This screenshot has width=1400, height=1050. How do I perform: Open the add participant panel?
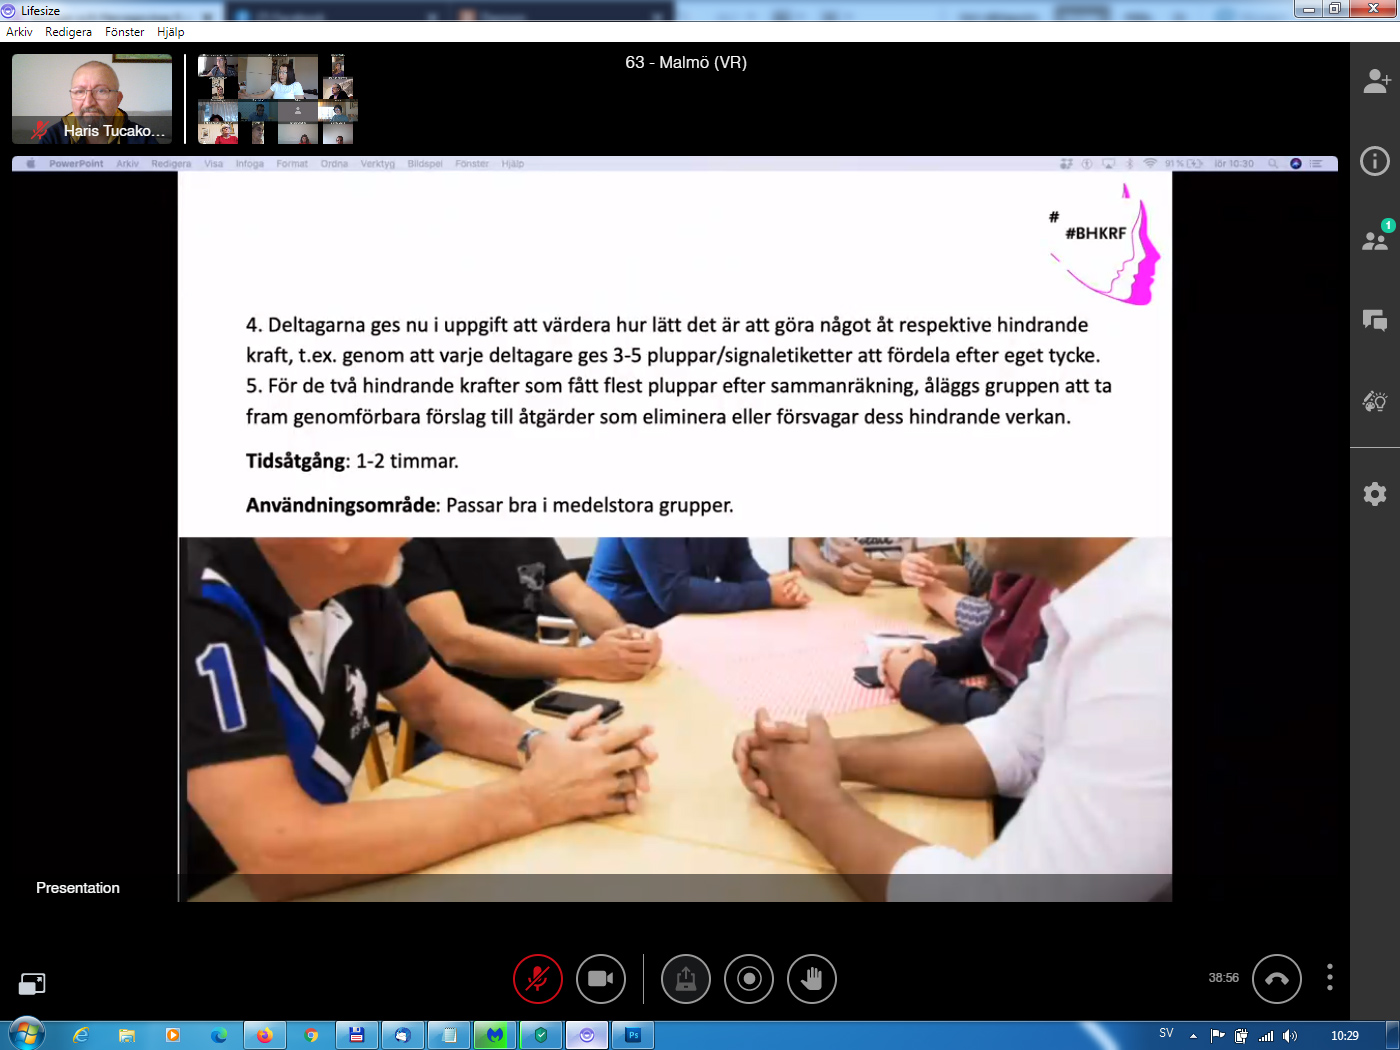[x=1376, y=81]
